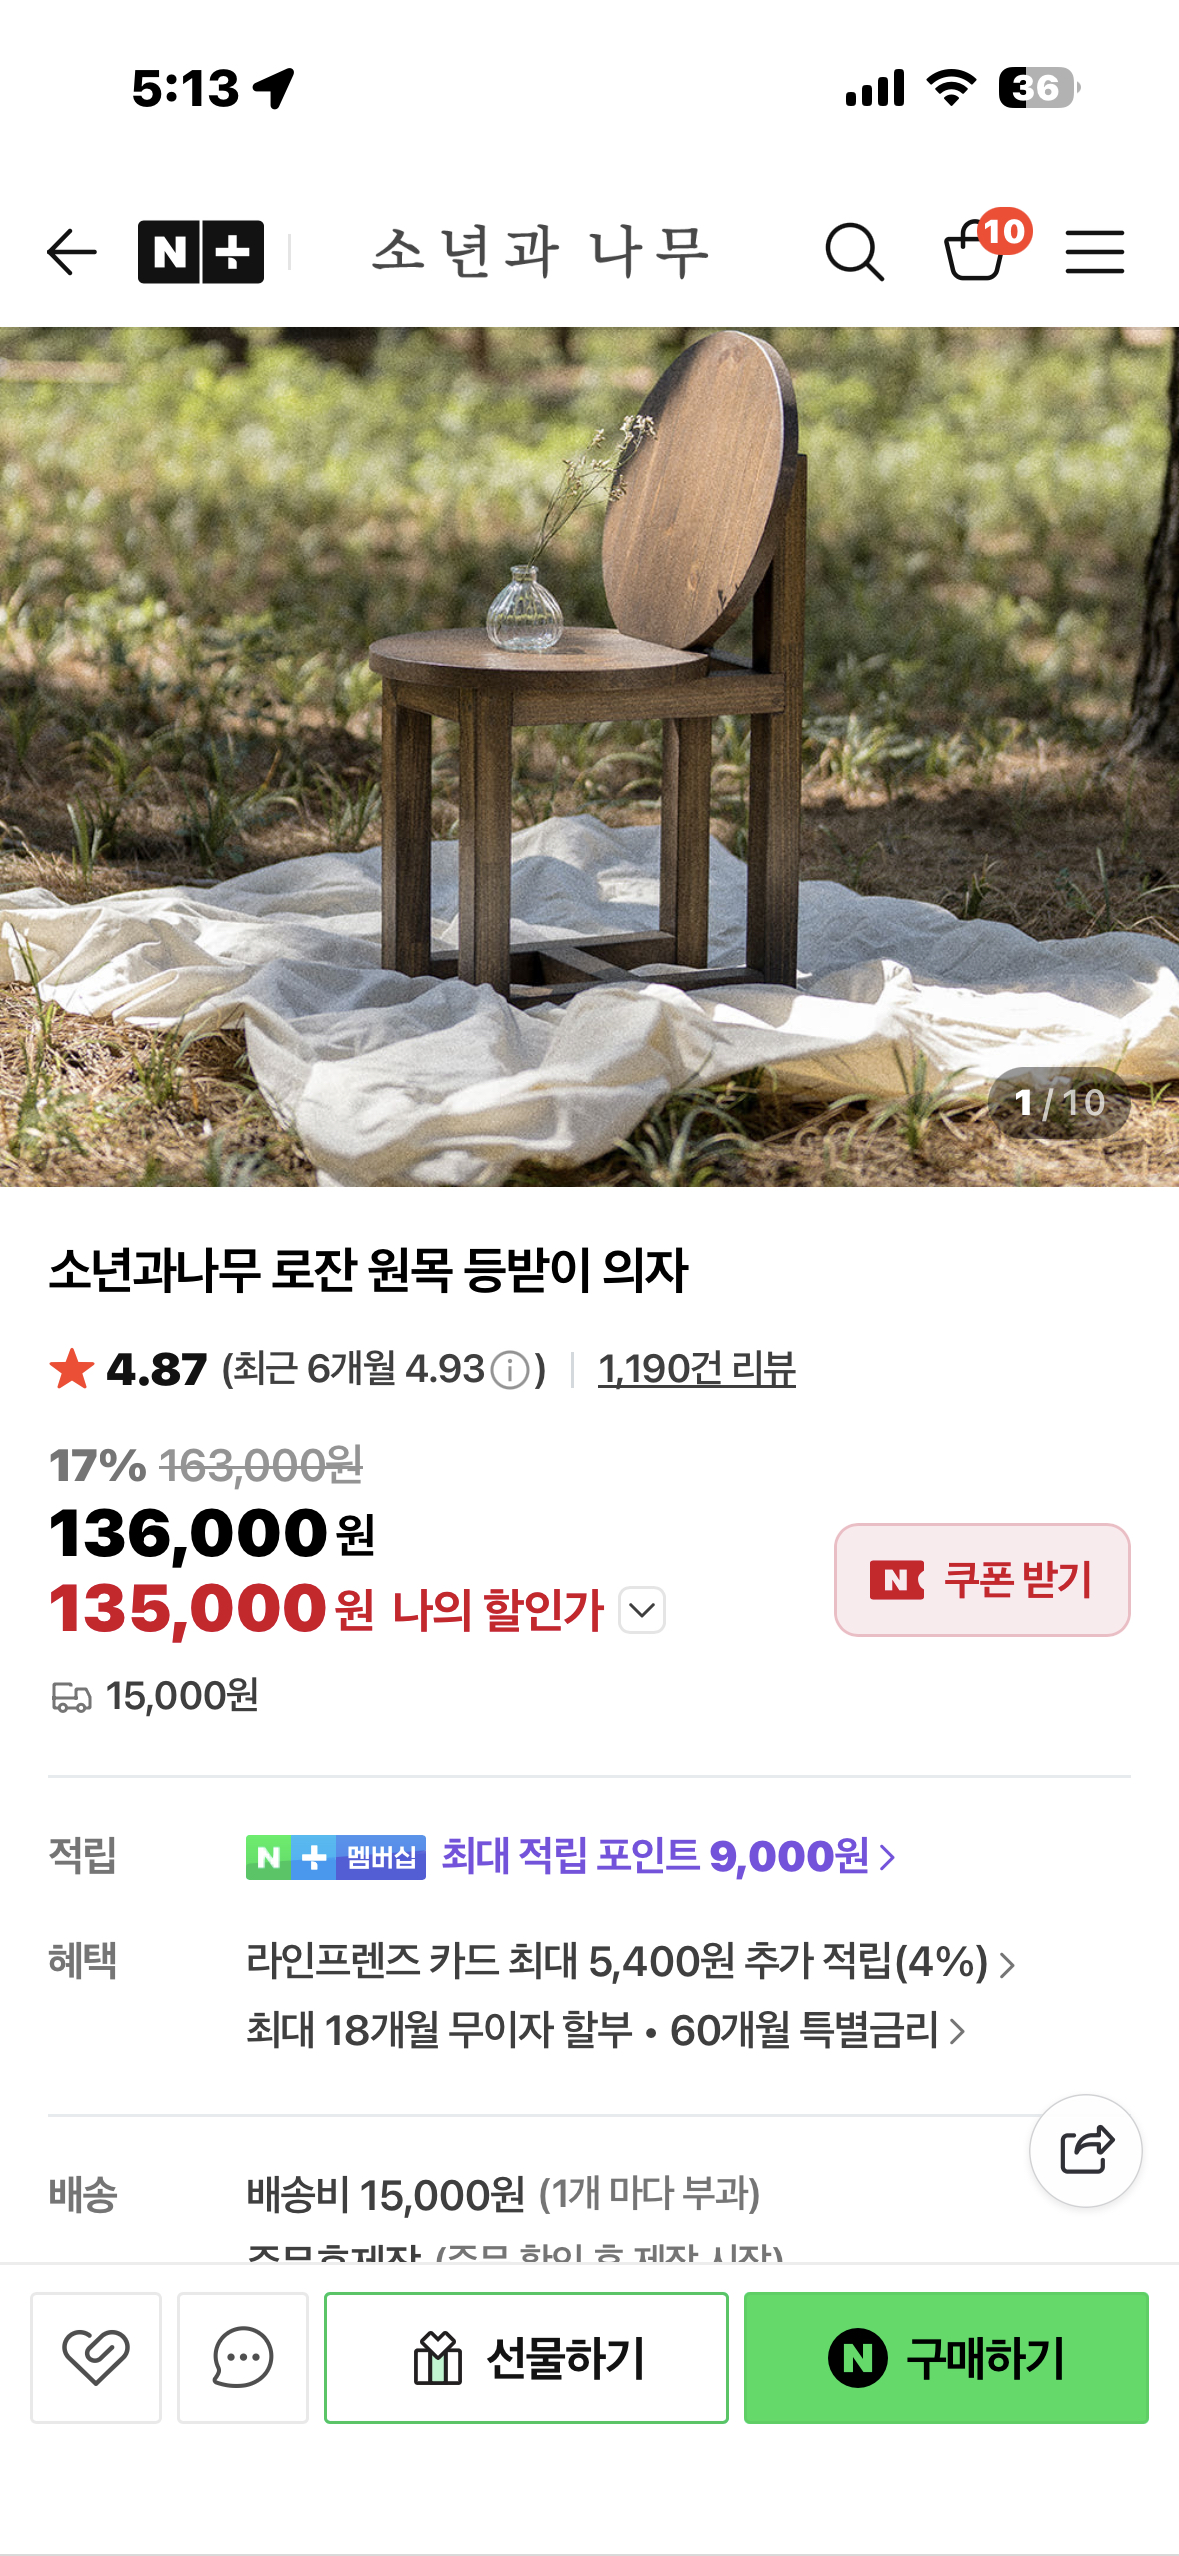The width and height of the screenshot is (1179, 2556).
Task: Open the search magnifier icon
Action: pyautogui.click(x=854, y=251)
